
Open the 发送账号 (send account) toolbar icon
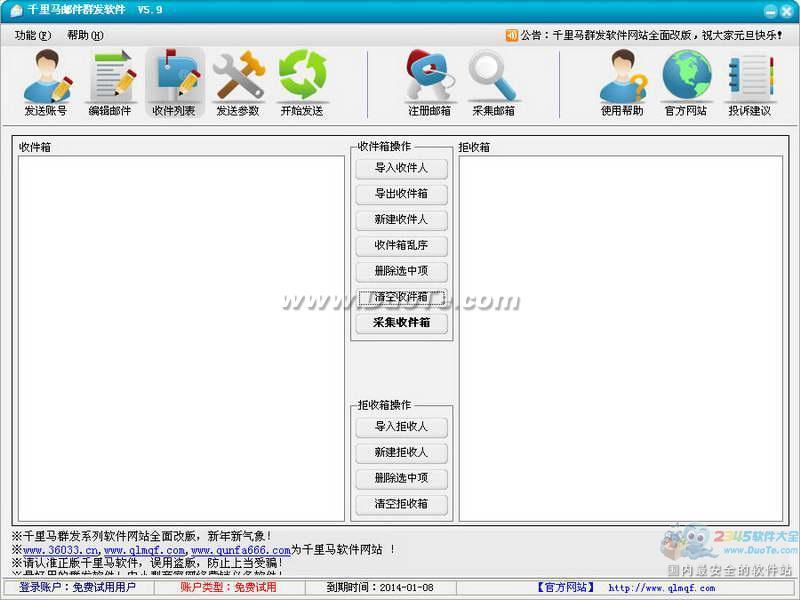click(x=46, y=83)
